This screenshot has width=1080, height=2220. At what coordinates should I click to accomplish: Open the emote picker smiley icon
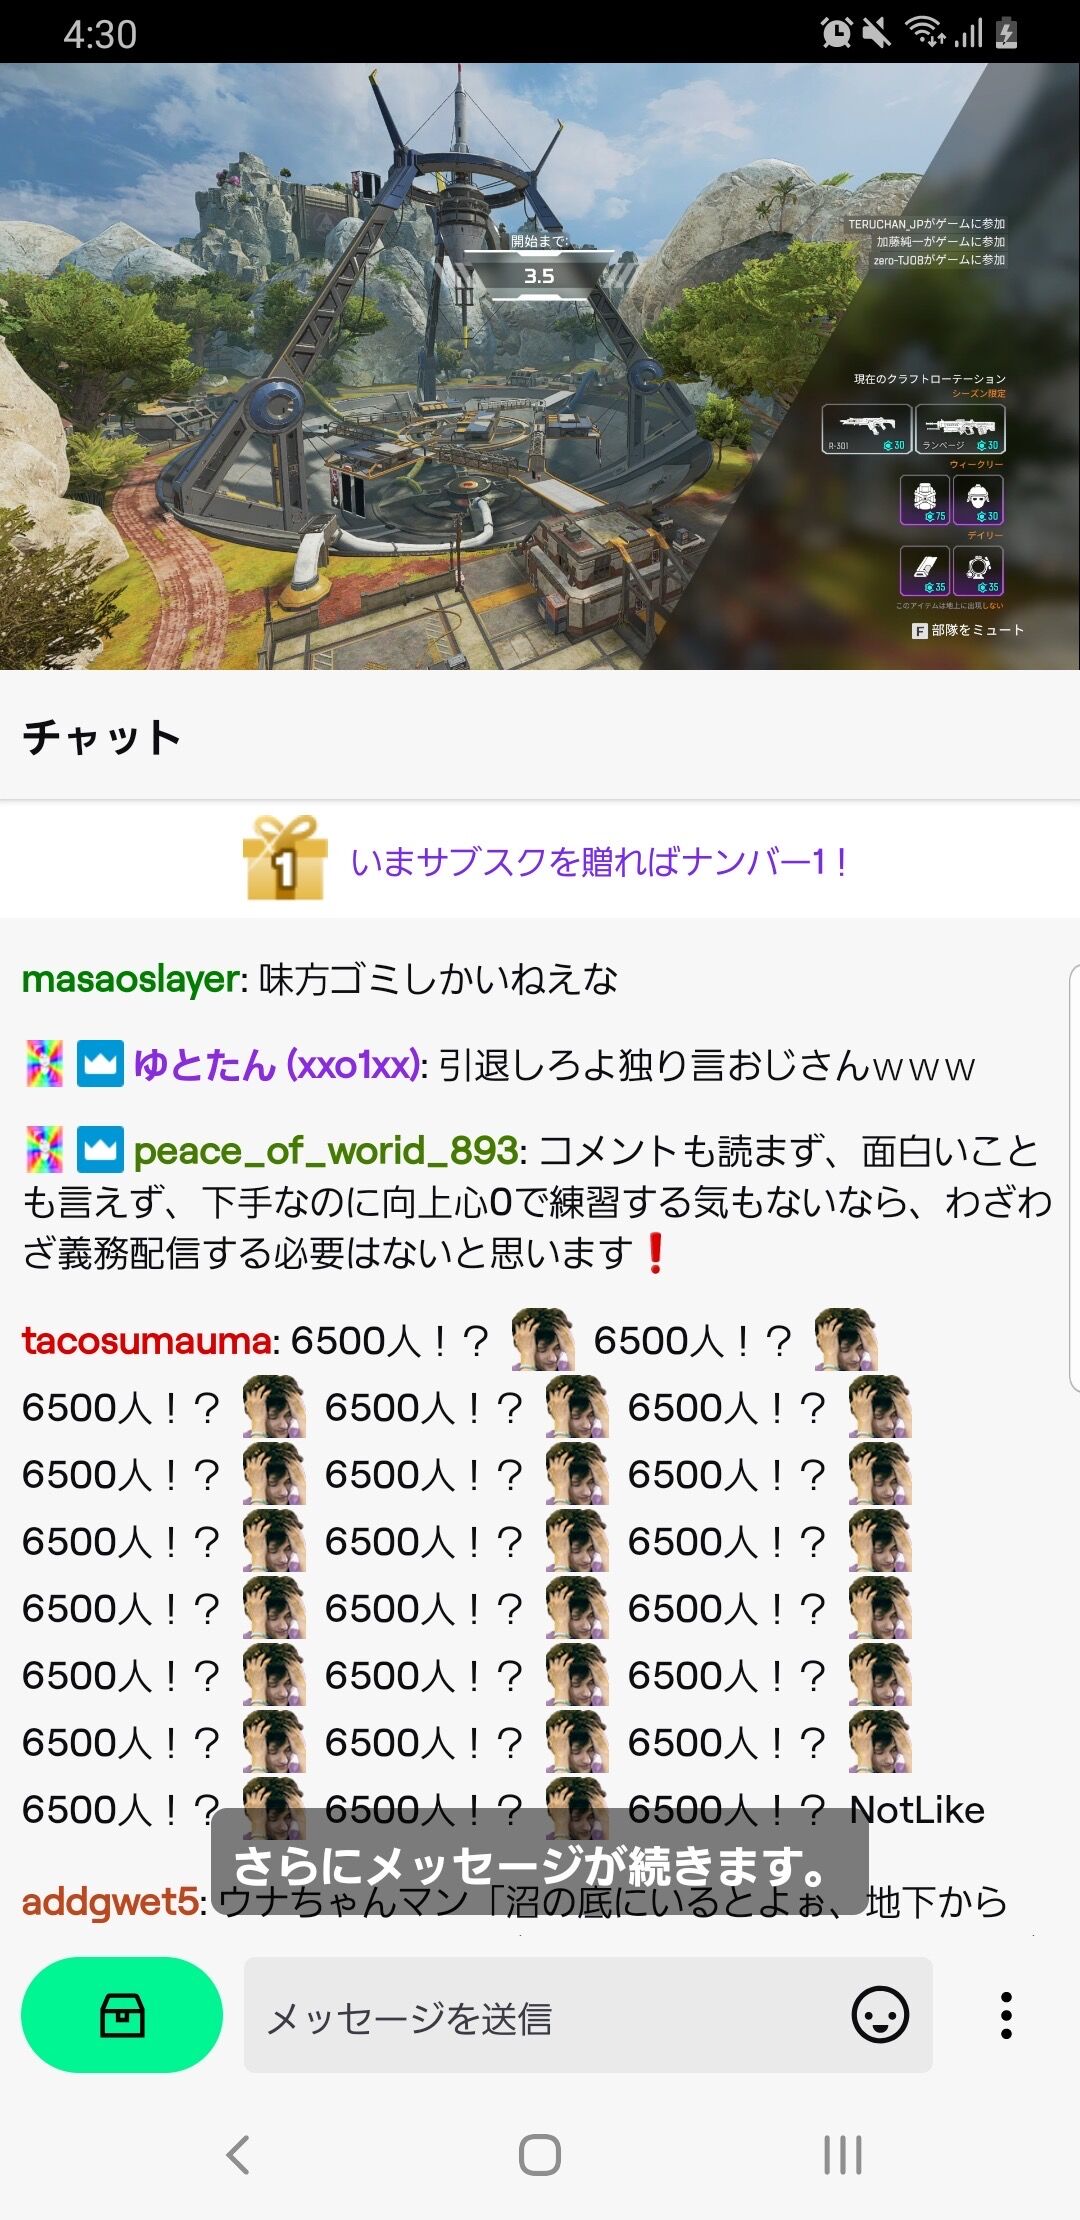point(880,2014)
